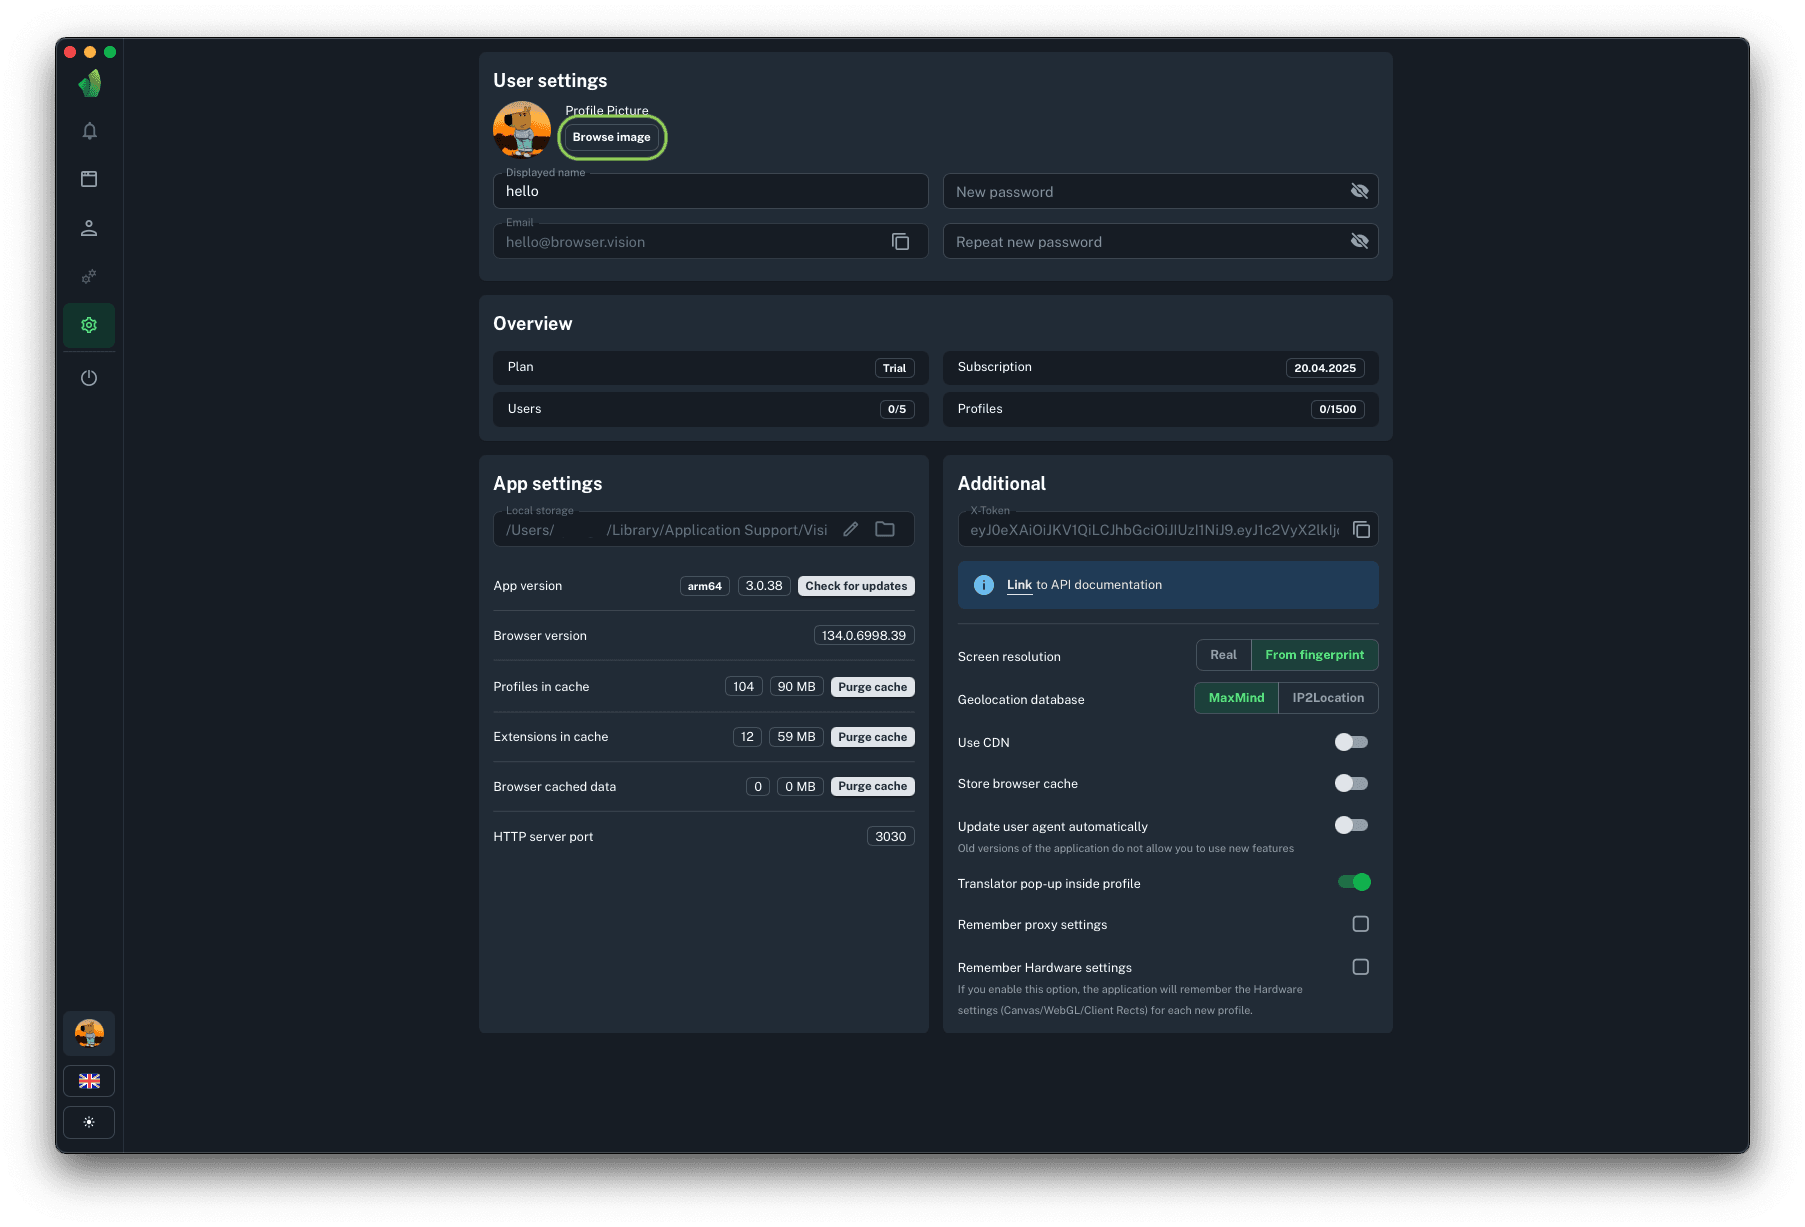This screenshot has height=1227, width=1805.
Task: Copy the X-Token value
Action: [x=1361, y=529]
